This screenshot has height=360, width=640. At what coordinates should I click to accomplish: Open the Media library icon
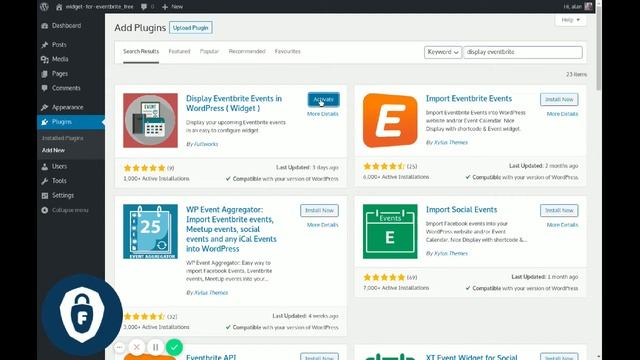point(44,59)
